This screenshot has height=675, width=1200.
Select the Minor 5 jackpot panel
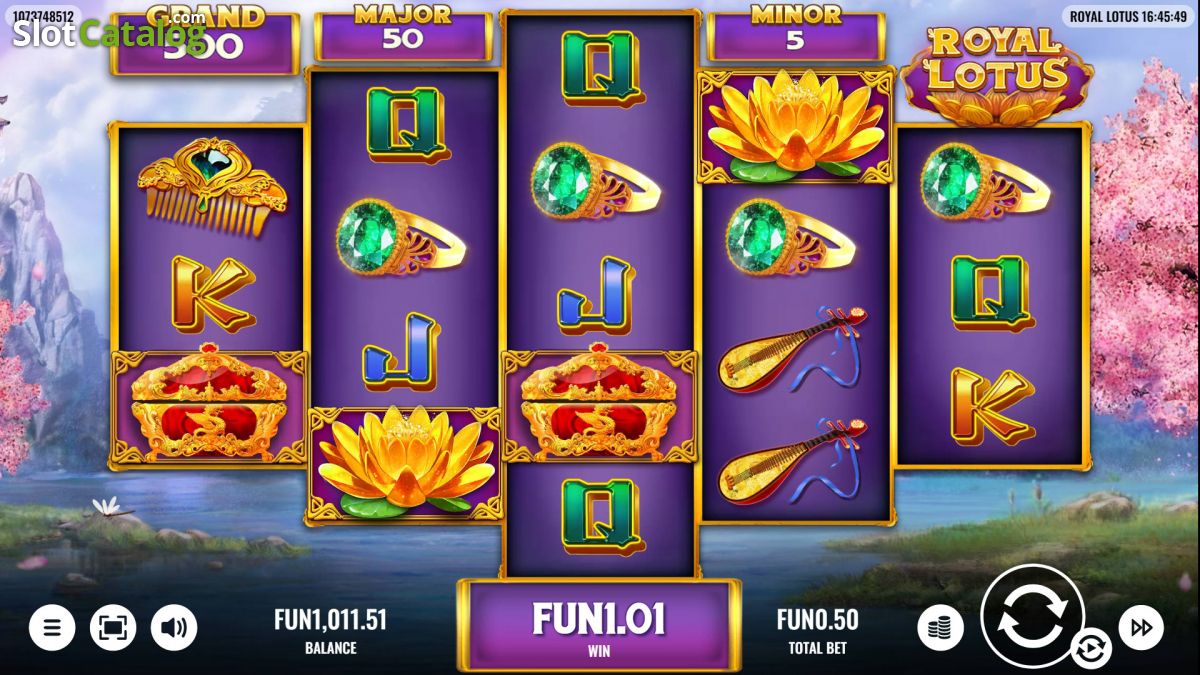click(796, 35)
